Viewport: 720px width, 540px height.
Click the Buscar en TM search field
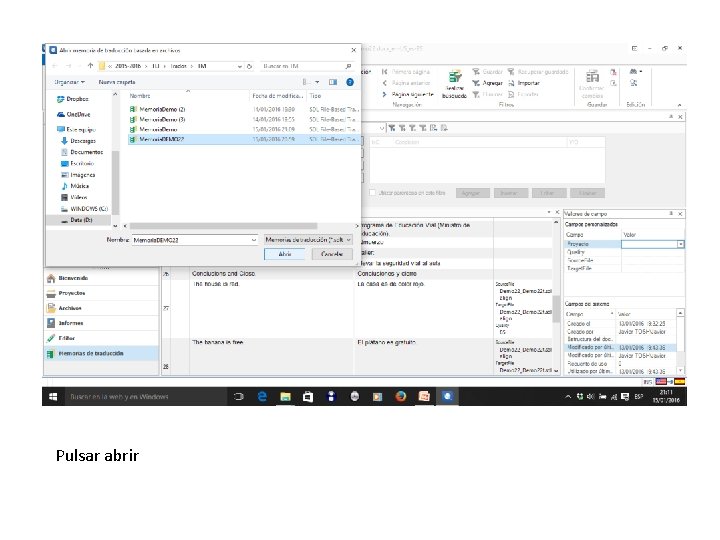(308, 66)
